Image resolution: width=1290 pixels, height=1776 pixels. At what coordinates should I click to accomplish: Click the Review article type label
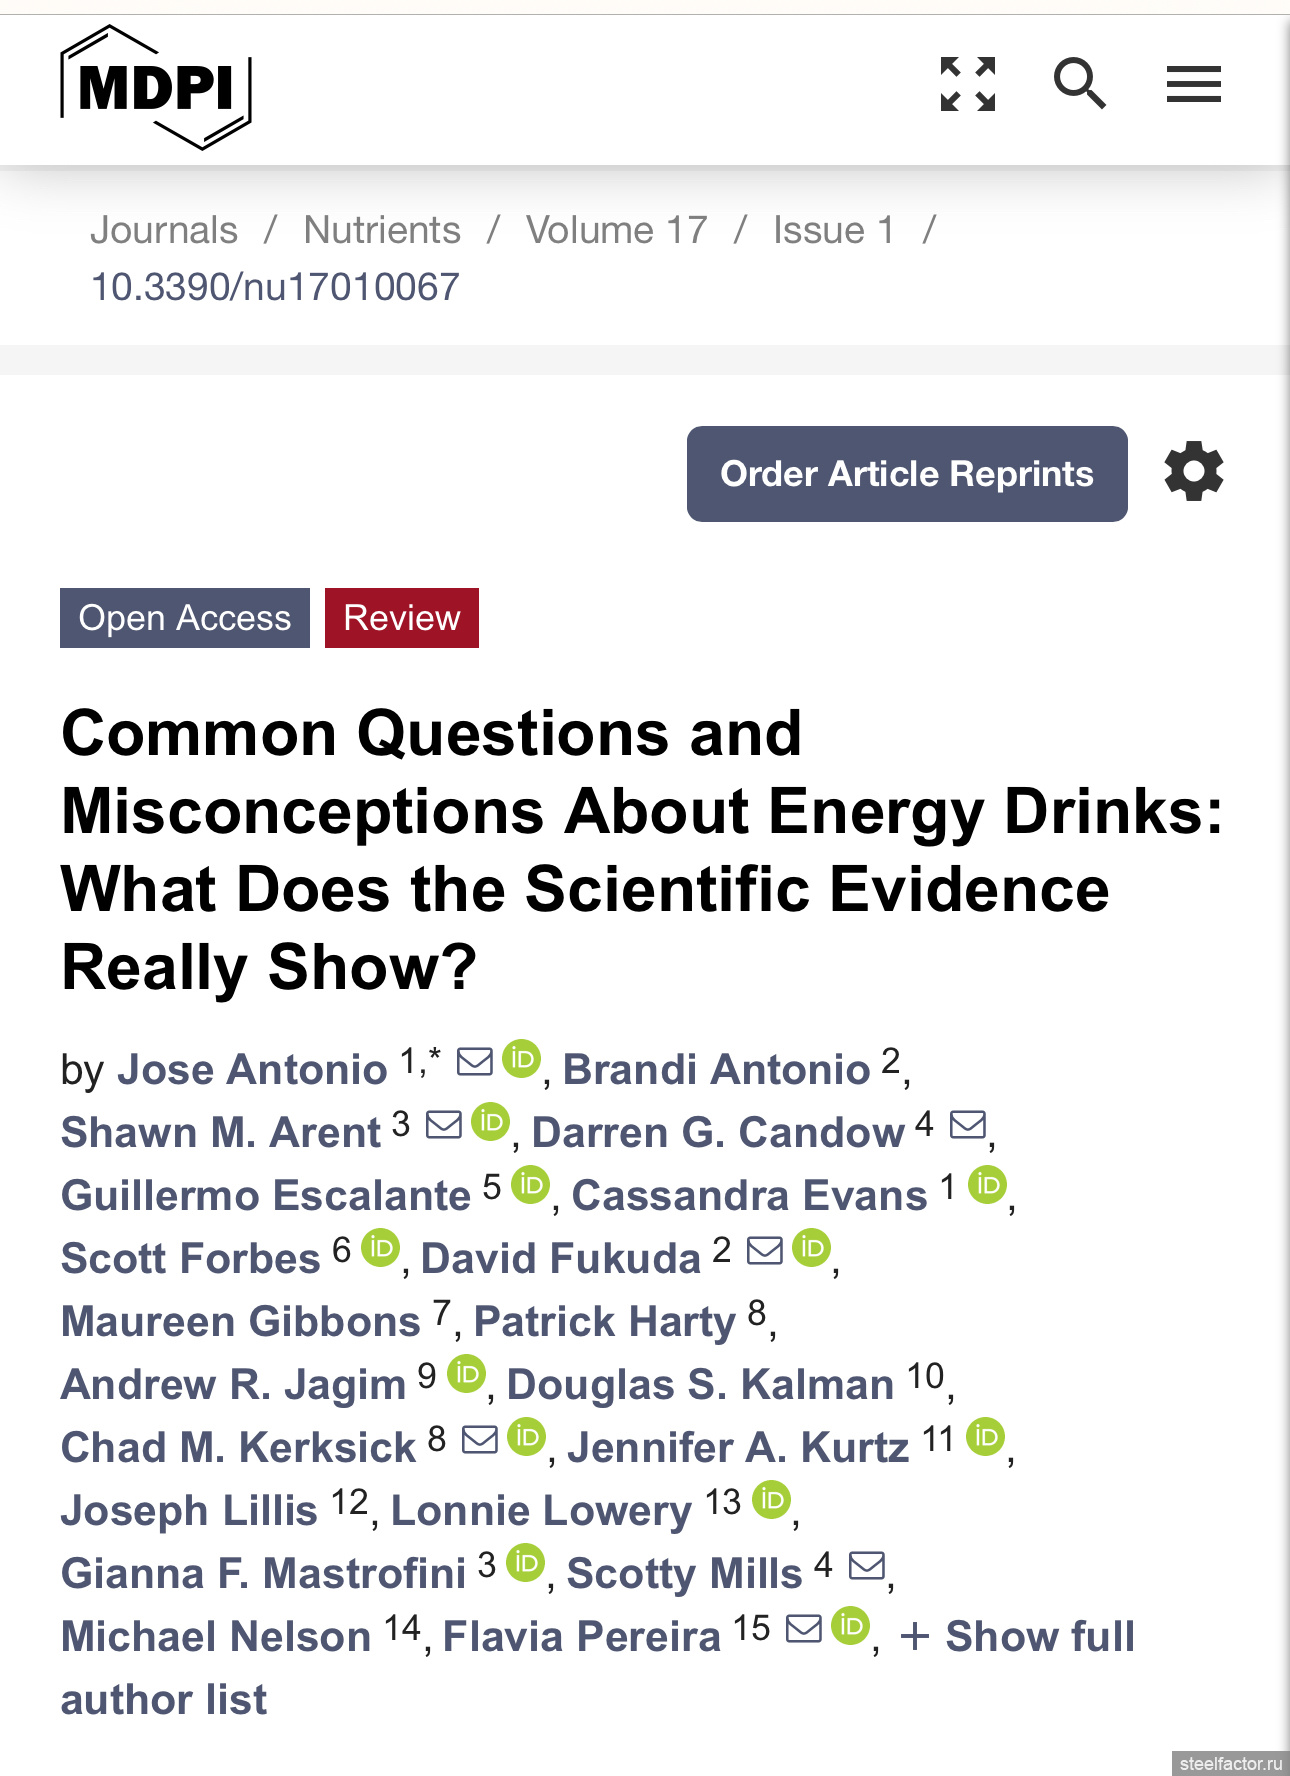click(402, 618)
